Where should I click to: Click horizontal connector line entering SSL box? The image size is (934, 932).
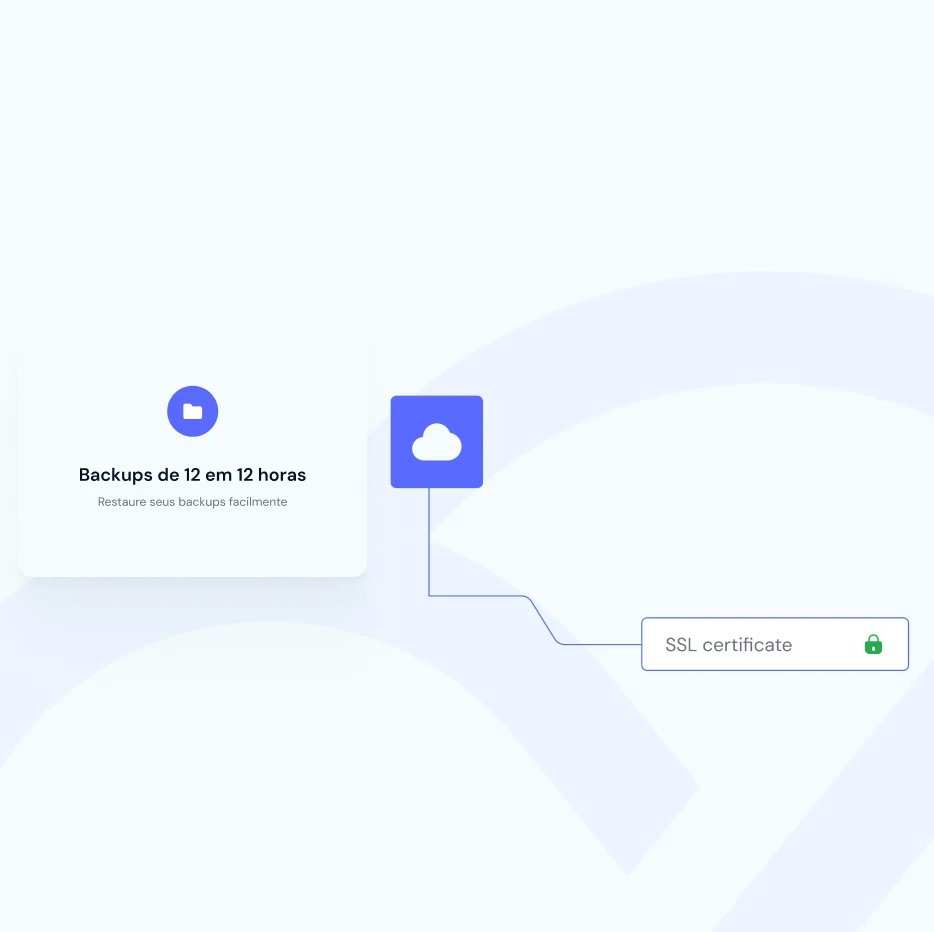coord(600,644)
